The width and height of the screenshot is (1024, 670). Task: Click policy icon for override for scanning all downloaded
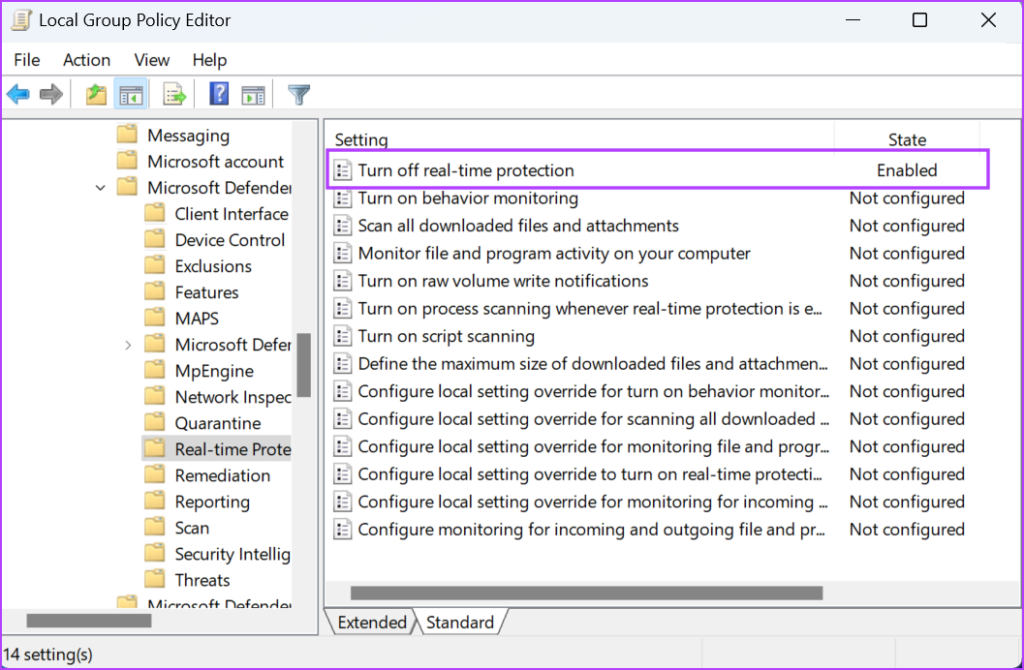coord(342,419)
